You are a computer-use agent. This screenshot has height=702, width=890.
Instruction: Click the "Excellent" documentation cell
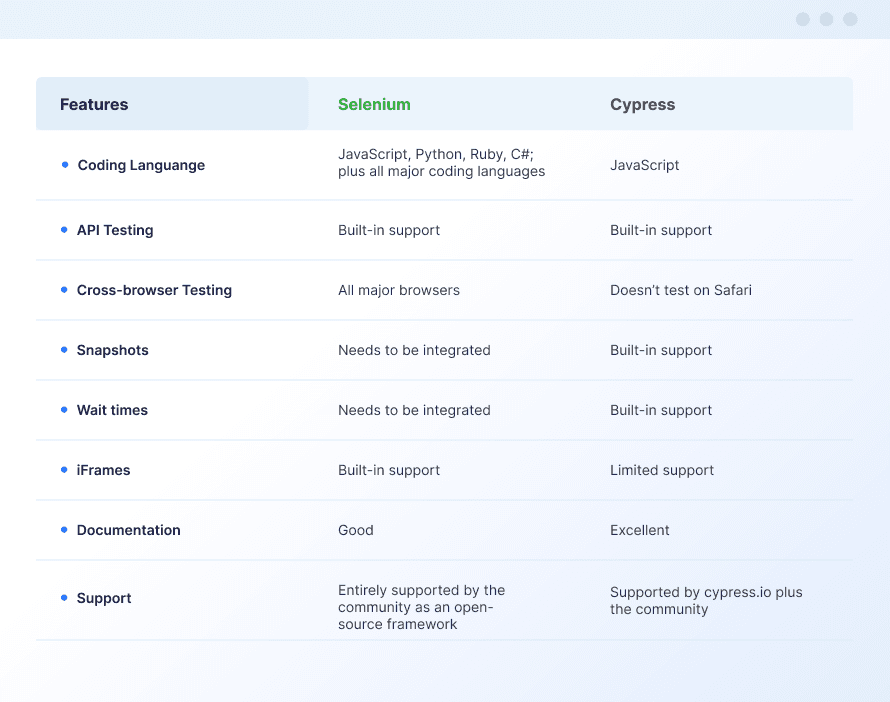[x=640, y=530]
